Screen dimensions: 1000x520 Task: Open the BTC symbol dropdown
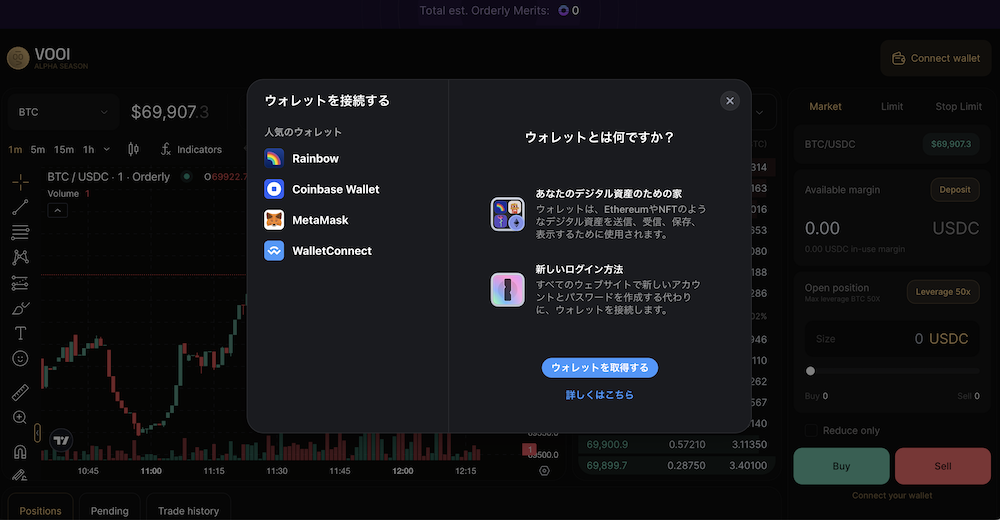point(62,112)
